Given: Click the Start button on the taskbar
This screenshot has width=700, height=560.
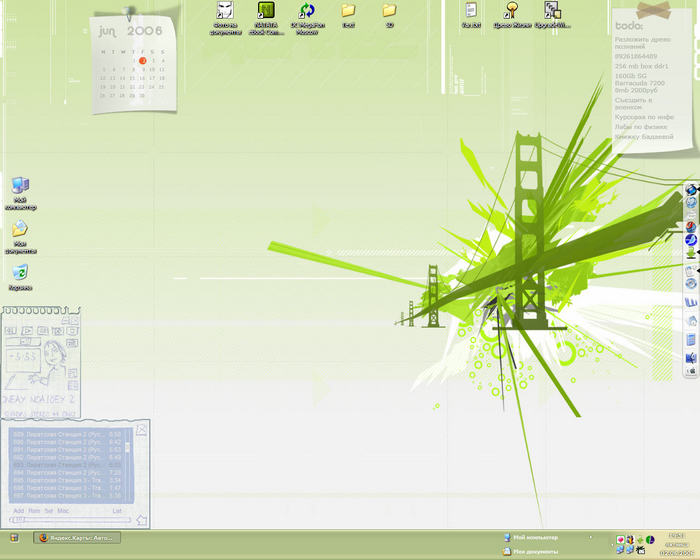Looking at the screenshot, I should click(14, 538).
